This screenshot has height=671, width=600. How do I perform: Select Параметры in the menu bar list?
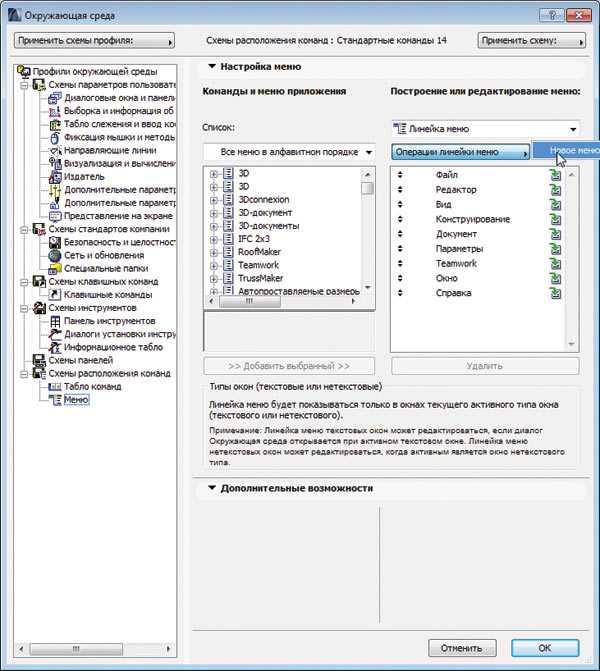pos(459,249)
